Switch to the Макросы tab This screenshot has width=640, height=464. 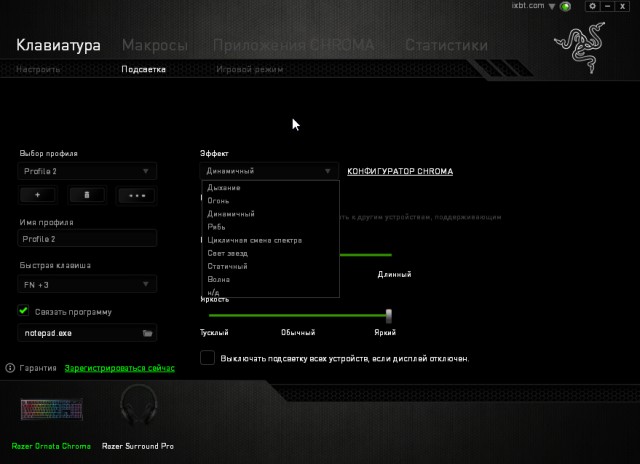point(154,45)
